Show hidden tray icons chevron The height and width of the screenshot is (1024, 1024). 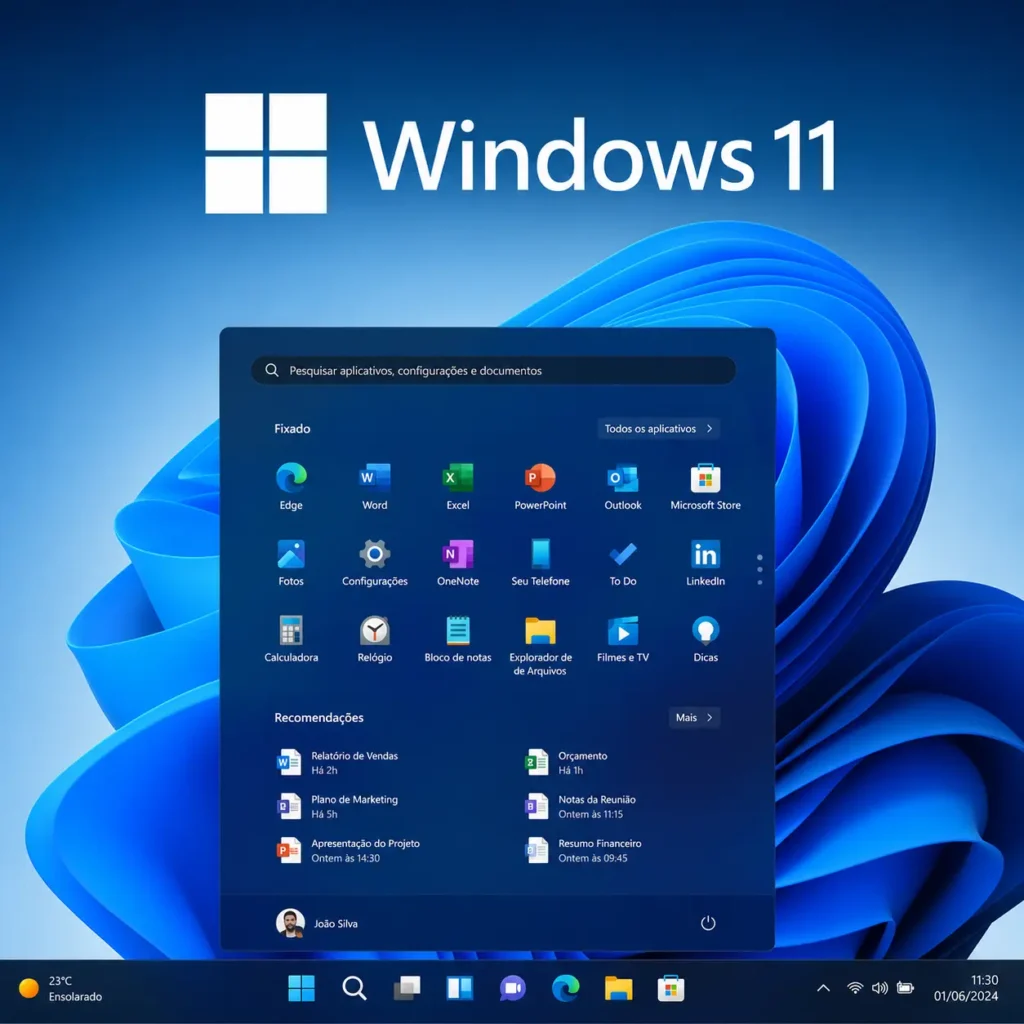pos(824,988)
